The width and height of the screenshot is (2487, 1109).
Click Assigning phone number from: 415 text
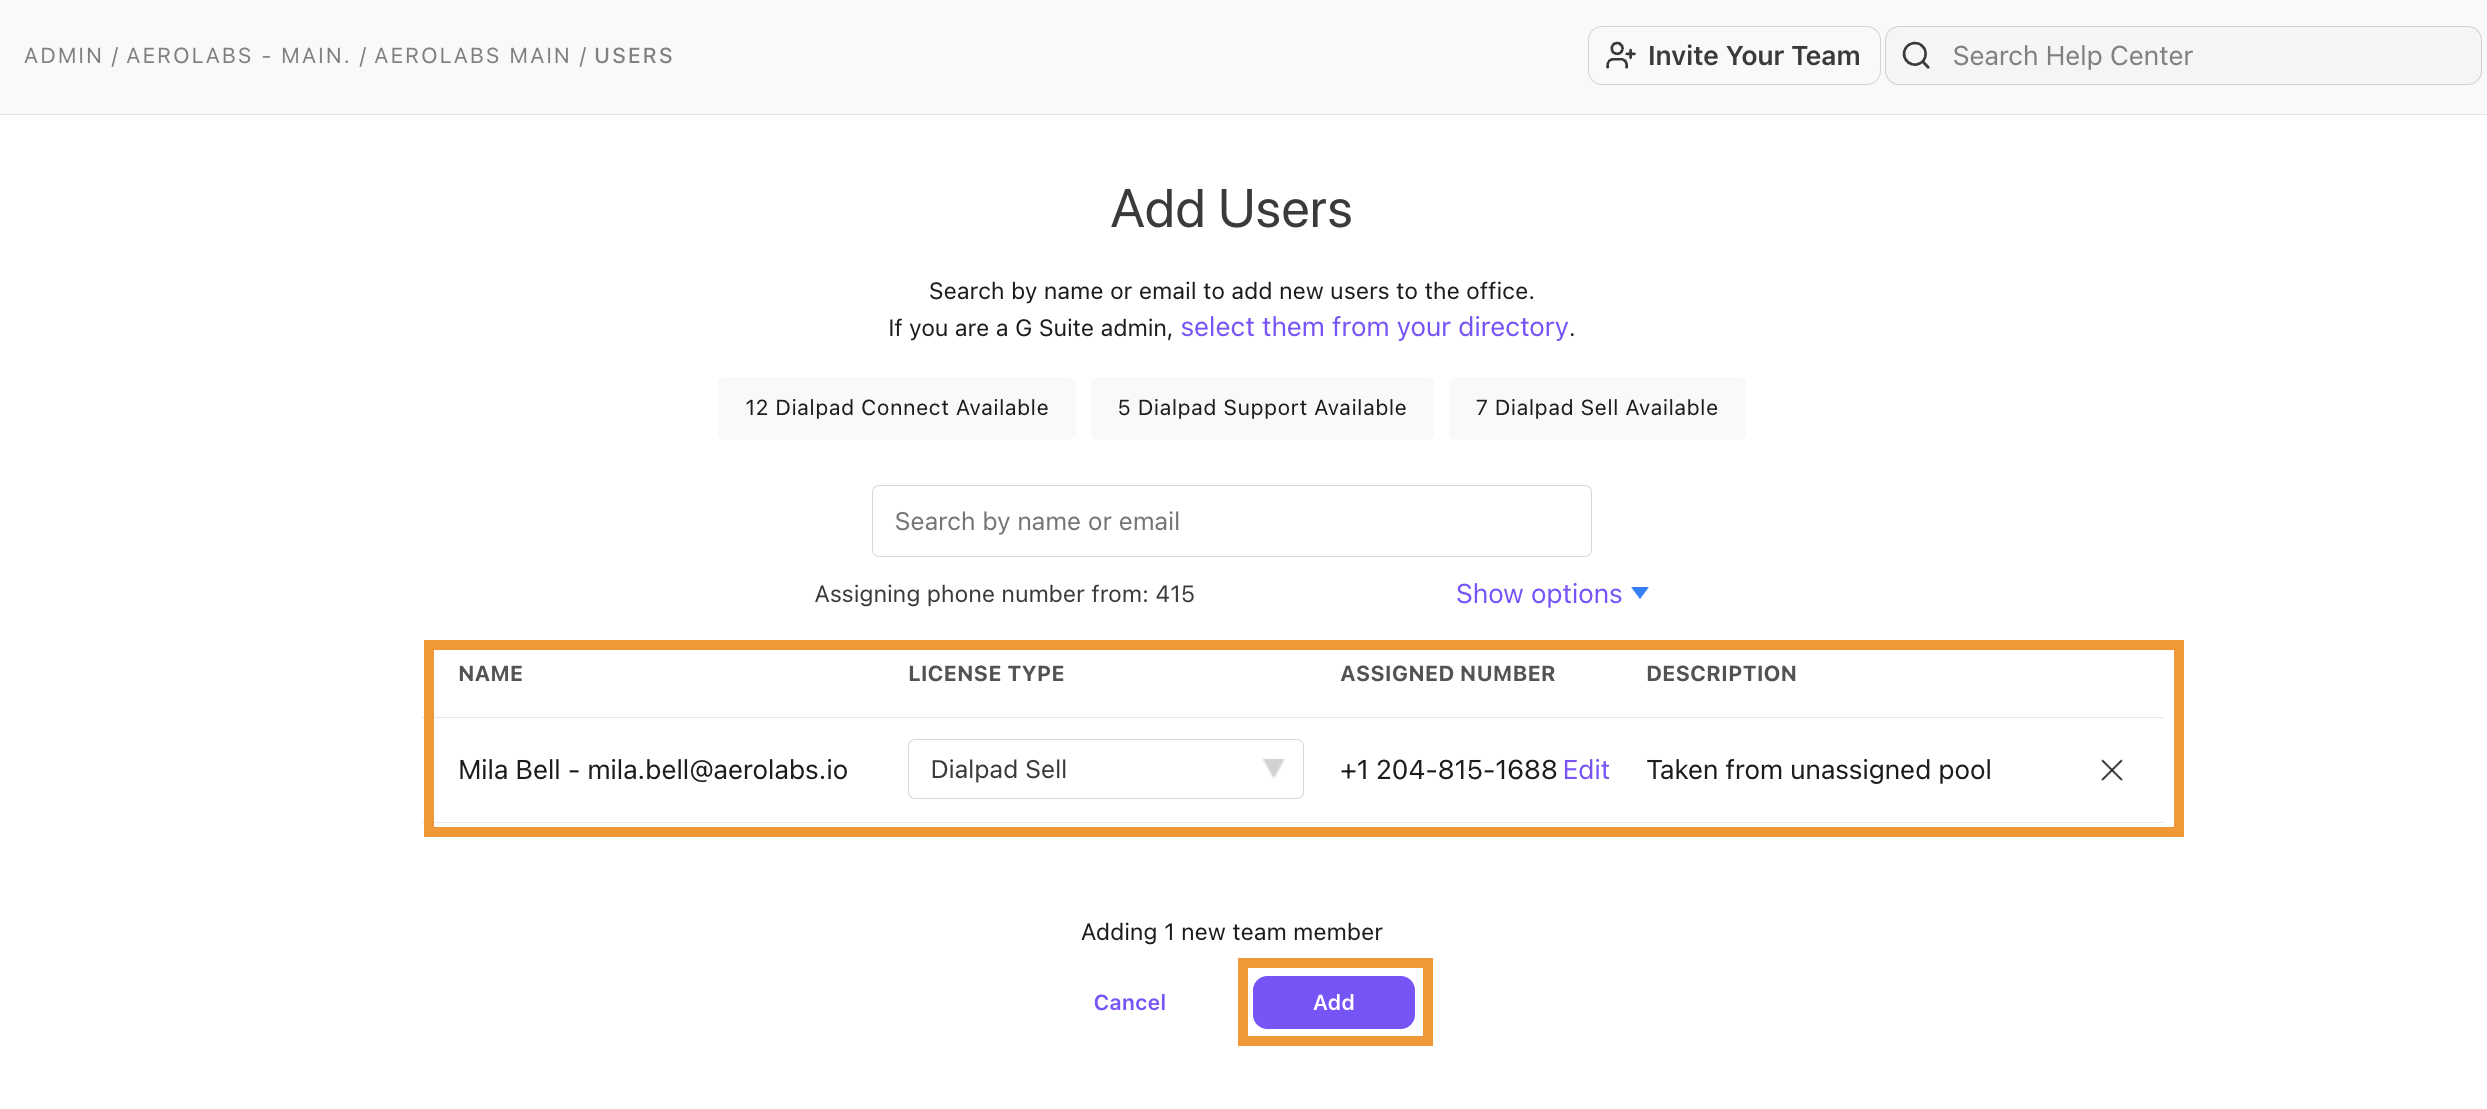[x=1004, y=594]
